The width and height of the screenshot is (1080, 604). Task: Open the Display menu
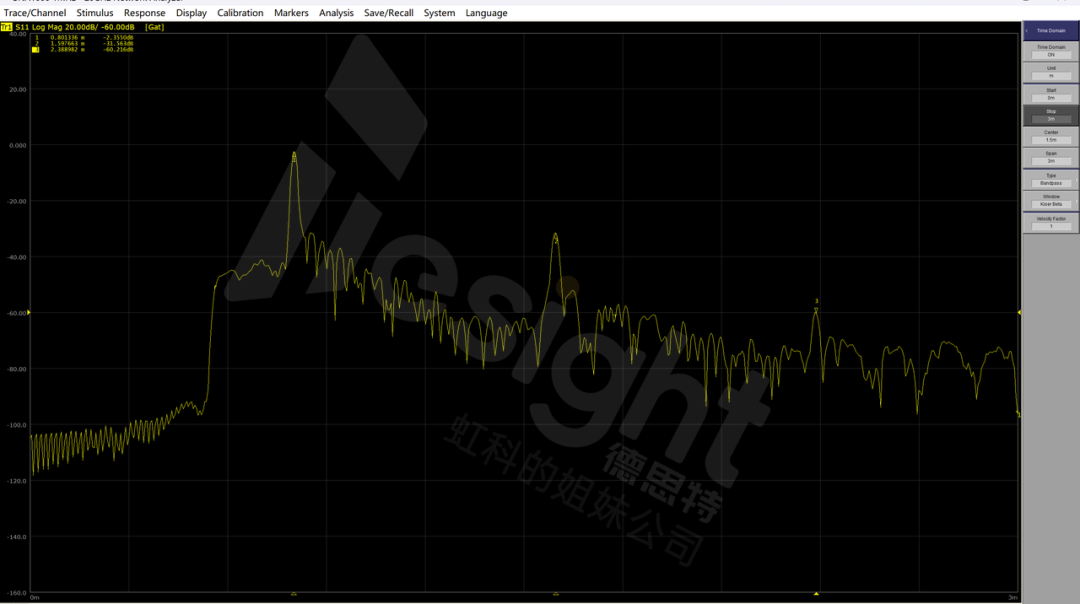[191, 13]
